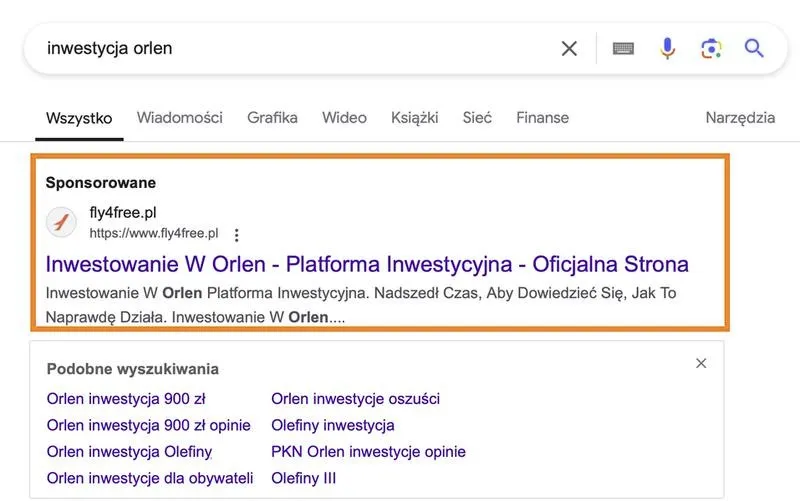
Task: Open search by image camera icon
Action: [711, 48]
